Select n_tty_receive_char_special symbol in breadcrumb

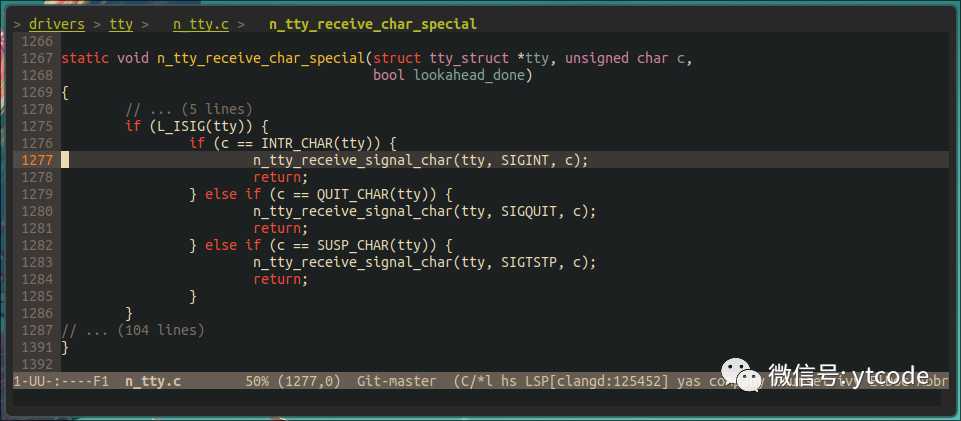coord(373,22)
